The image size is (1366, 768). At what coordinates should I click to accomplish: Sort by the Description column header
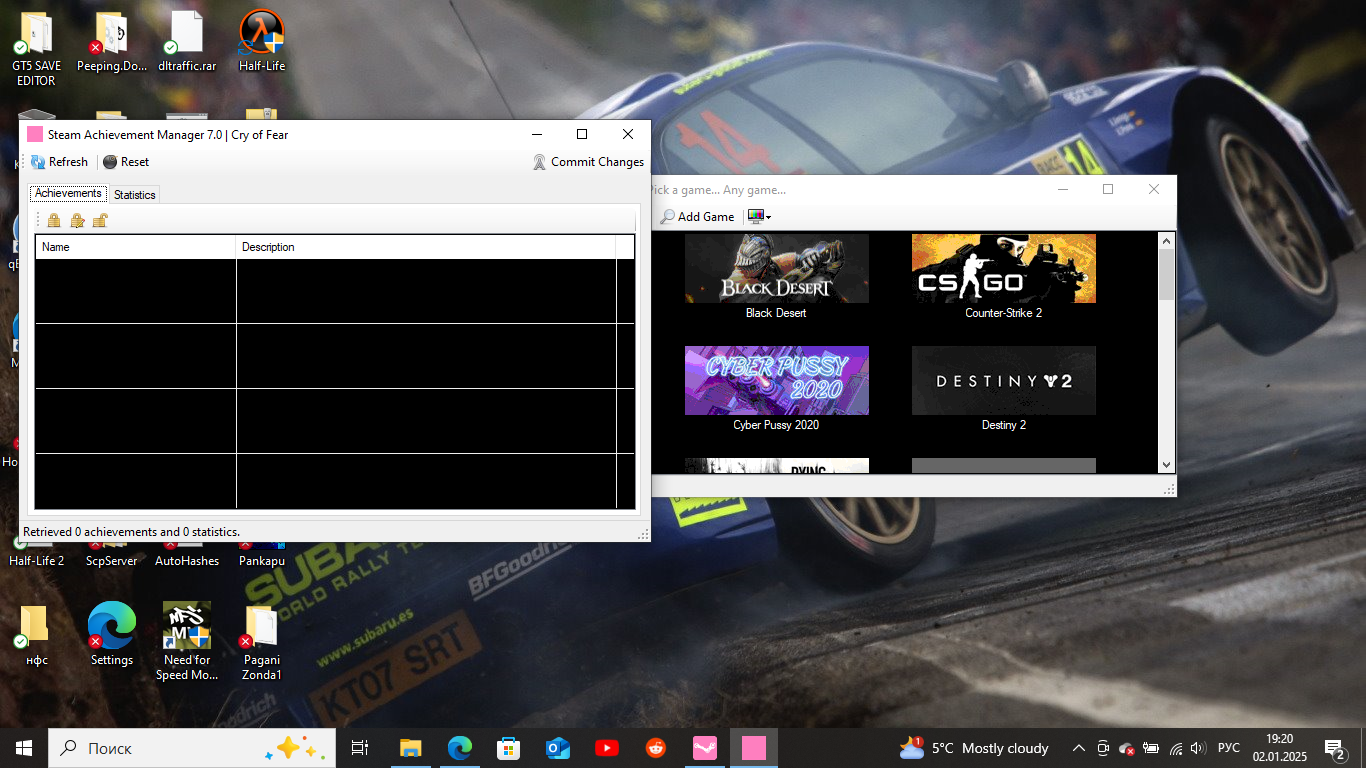pos(425,247)
